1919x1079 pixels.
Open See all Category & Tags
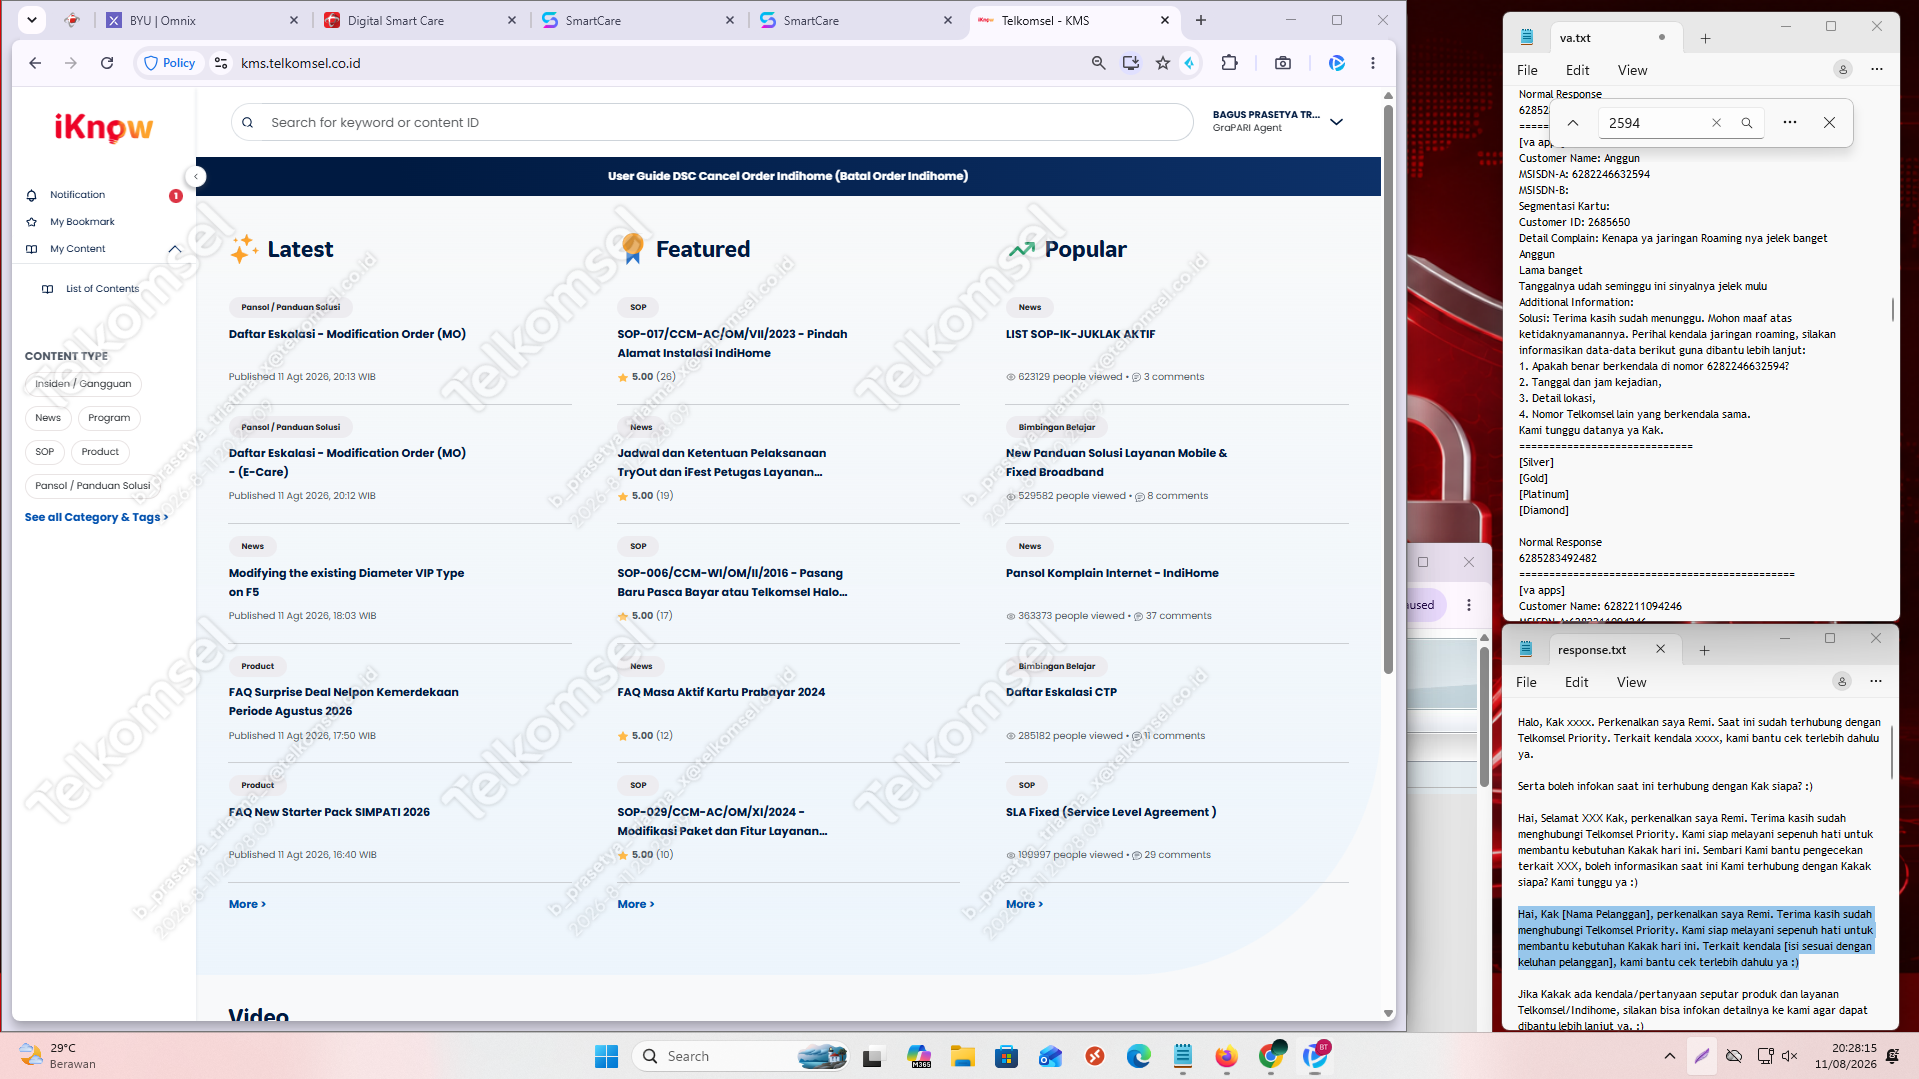click(96, 517)
